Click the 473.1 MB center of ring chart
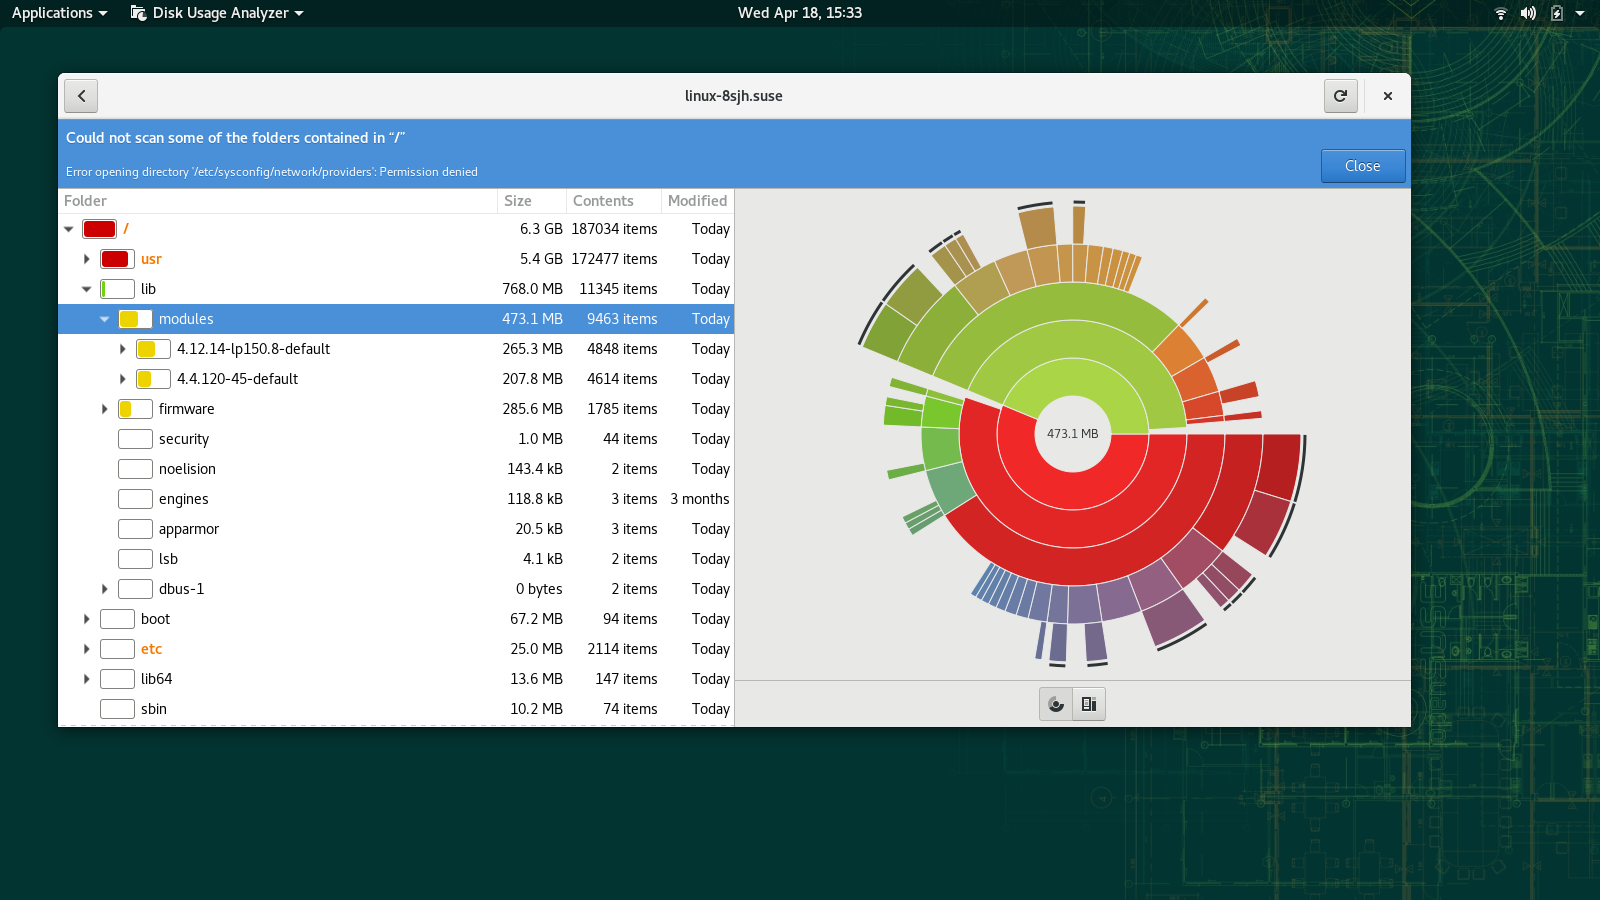This screenshot has height=900, width=1600. click(1072, 434)
